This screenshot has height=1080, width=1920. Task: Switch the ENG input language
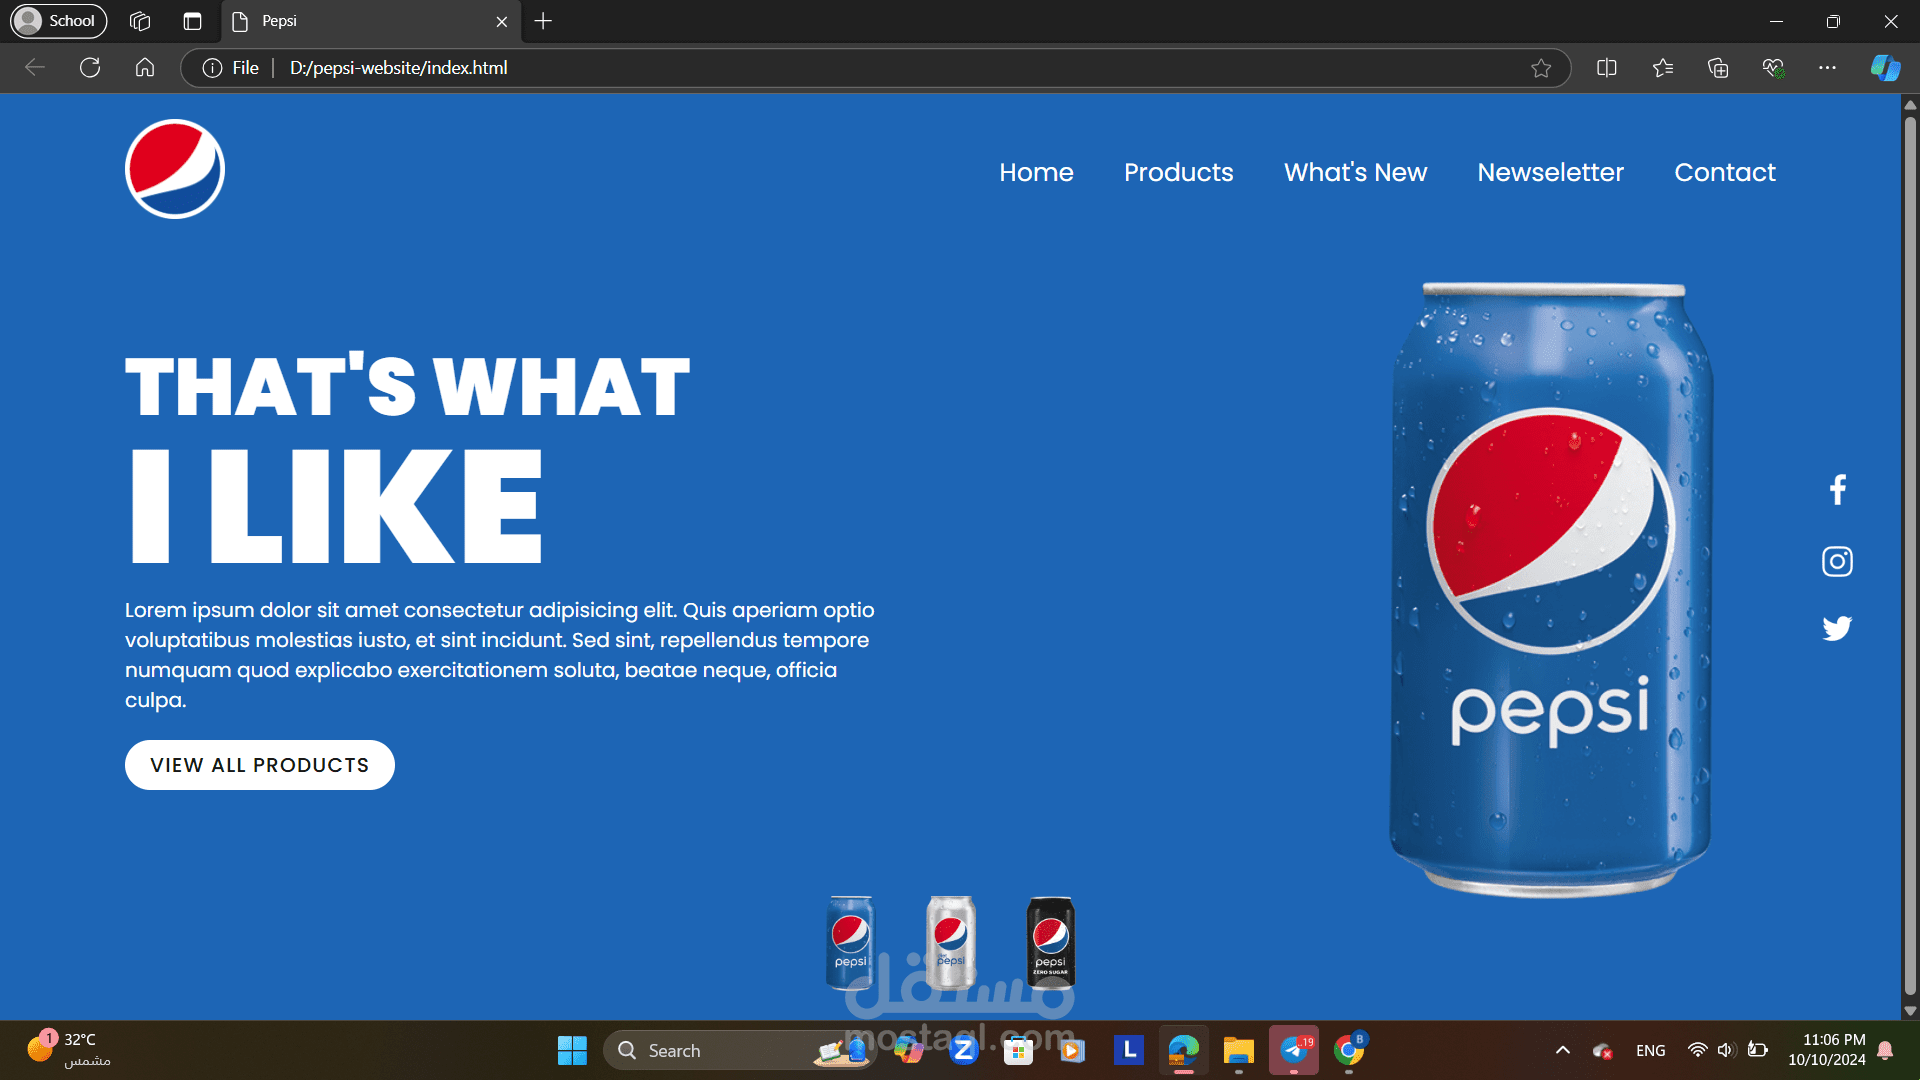tap(1651, 1051)
